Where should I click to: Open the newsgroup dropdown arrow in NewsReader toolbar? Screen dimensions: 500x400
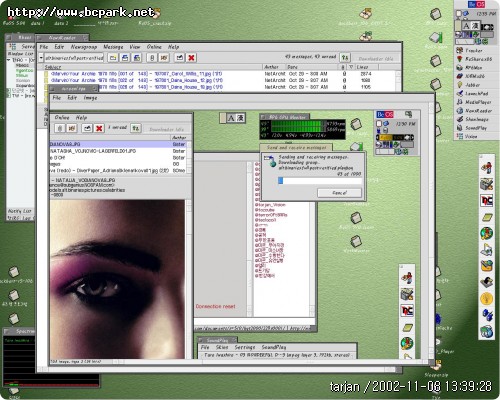coord(41,58)
